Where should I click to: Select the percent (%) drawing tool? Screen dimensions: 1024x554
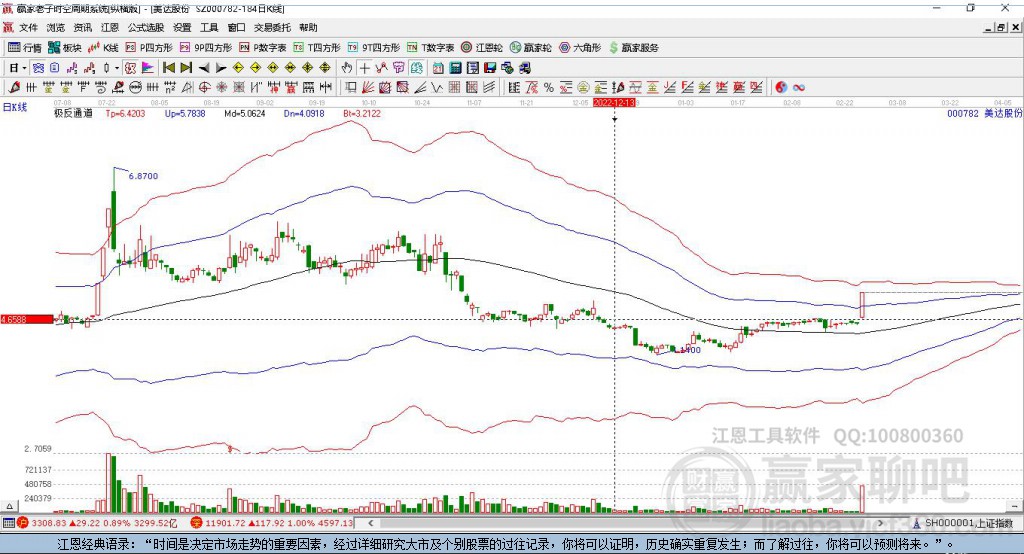pyautogui.click(x=549, y=88)
